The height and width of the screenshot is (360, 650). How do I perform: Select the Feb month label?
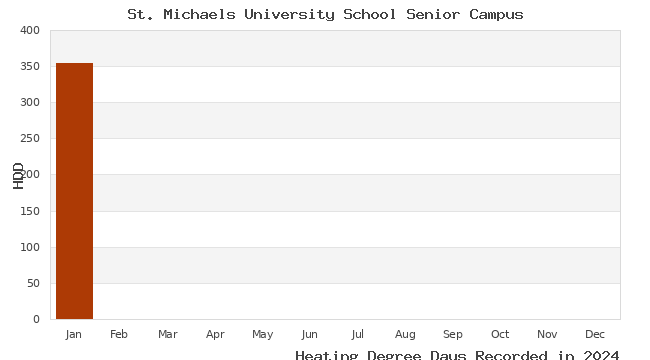pos(119,334)
